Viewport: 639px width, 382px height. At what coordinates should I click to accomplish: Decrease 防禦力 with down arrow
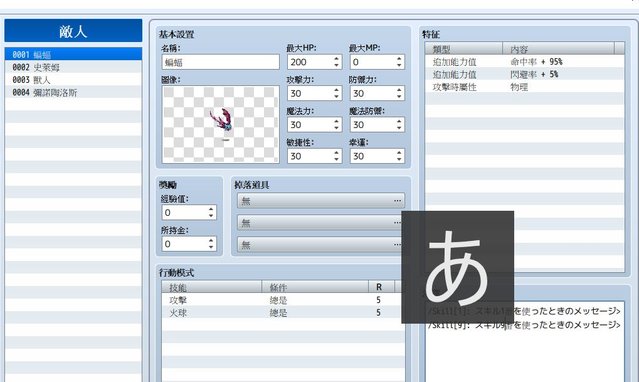click(x=399, y=97)
